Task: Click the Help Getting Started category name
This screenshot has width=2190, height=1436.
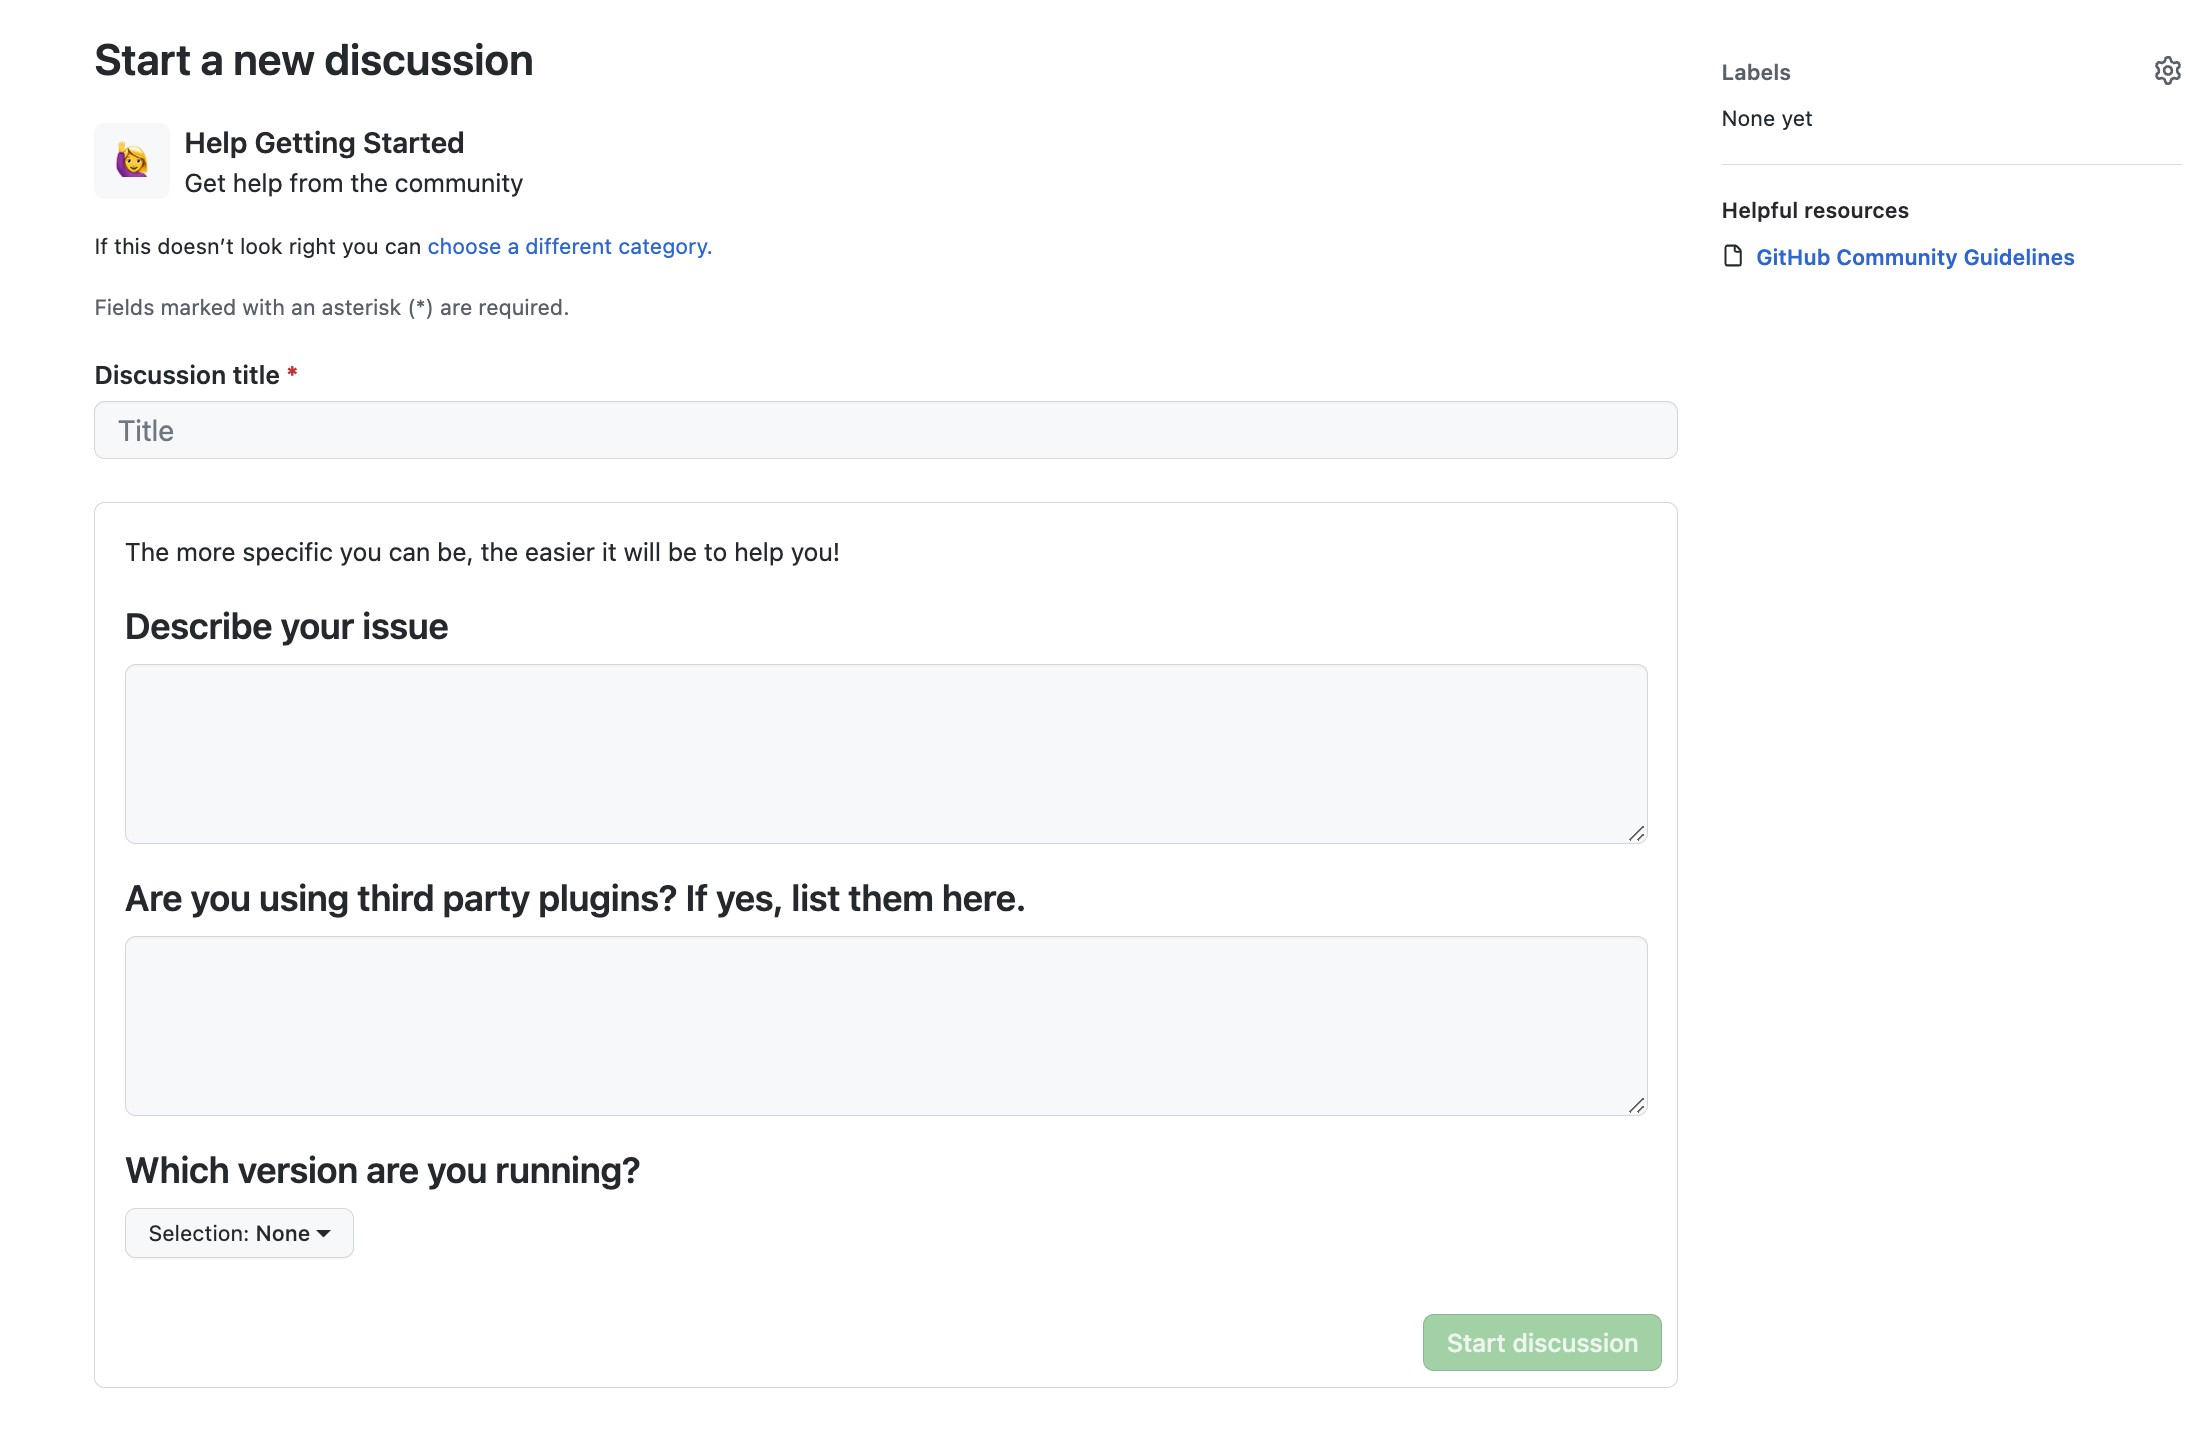Action: pyautogui.click(x=324, y=142)
